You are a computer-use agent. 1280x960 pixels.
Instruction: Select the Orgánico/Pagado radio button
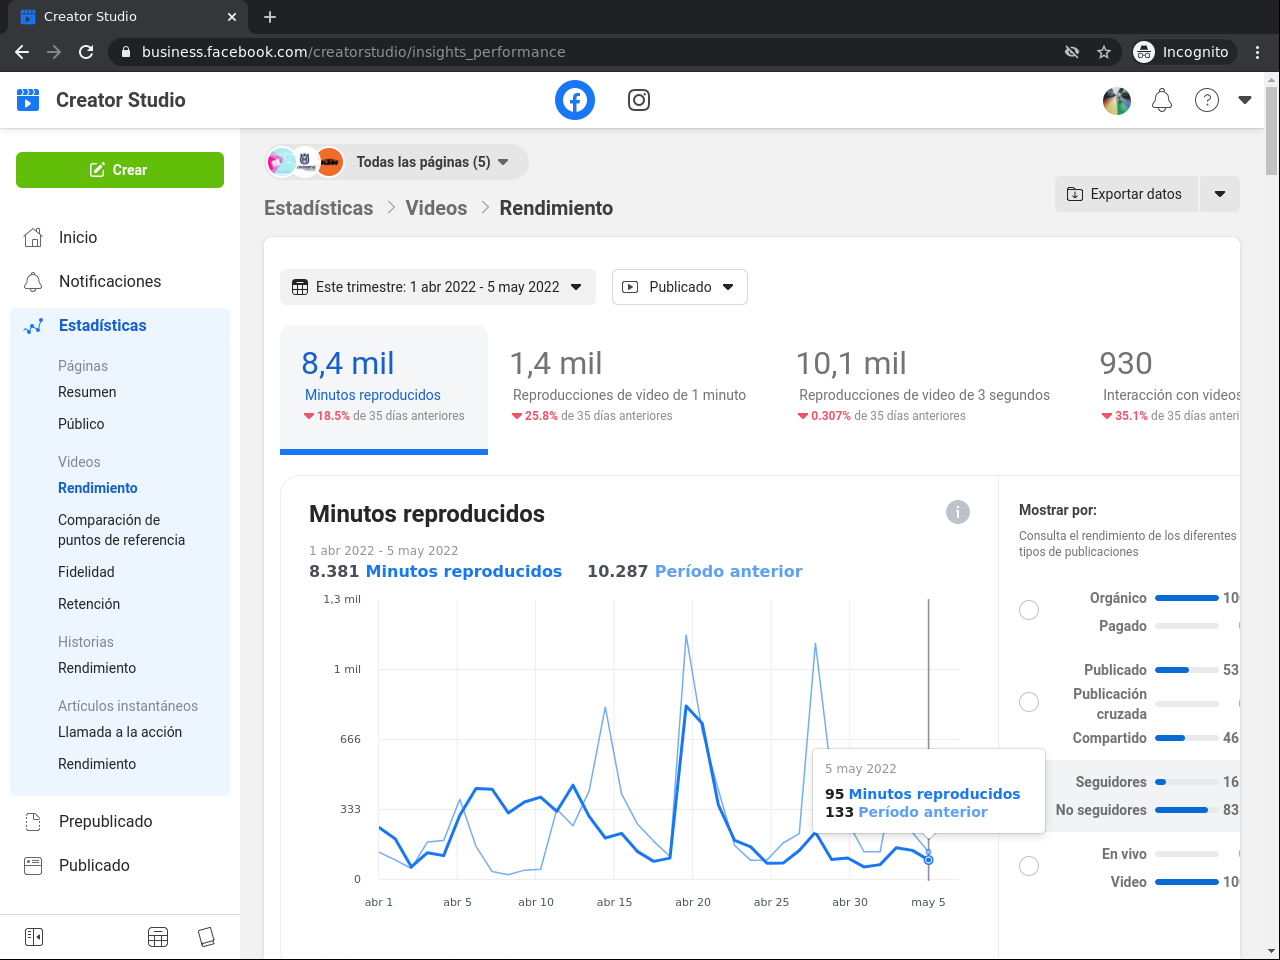click(1028, 610)
